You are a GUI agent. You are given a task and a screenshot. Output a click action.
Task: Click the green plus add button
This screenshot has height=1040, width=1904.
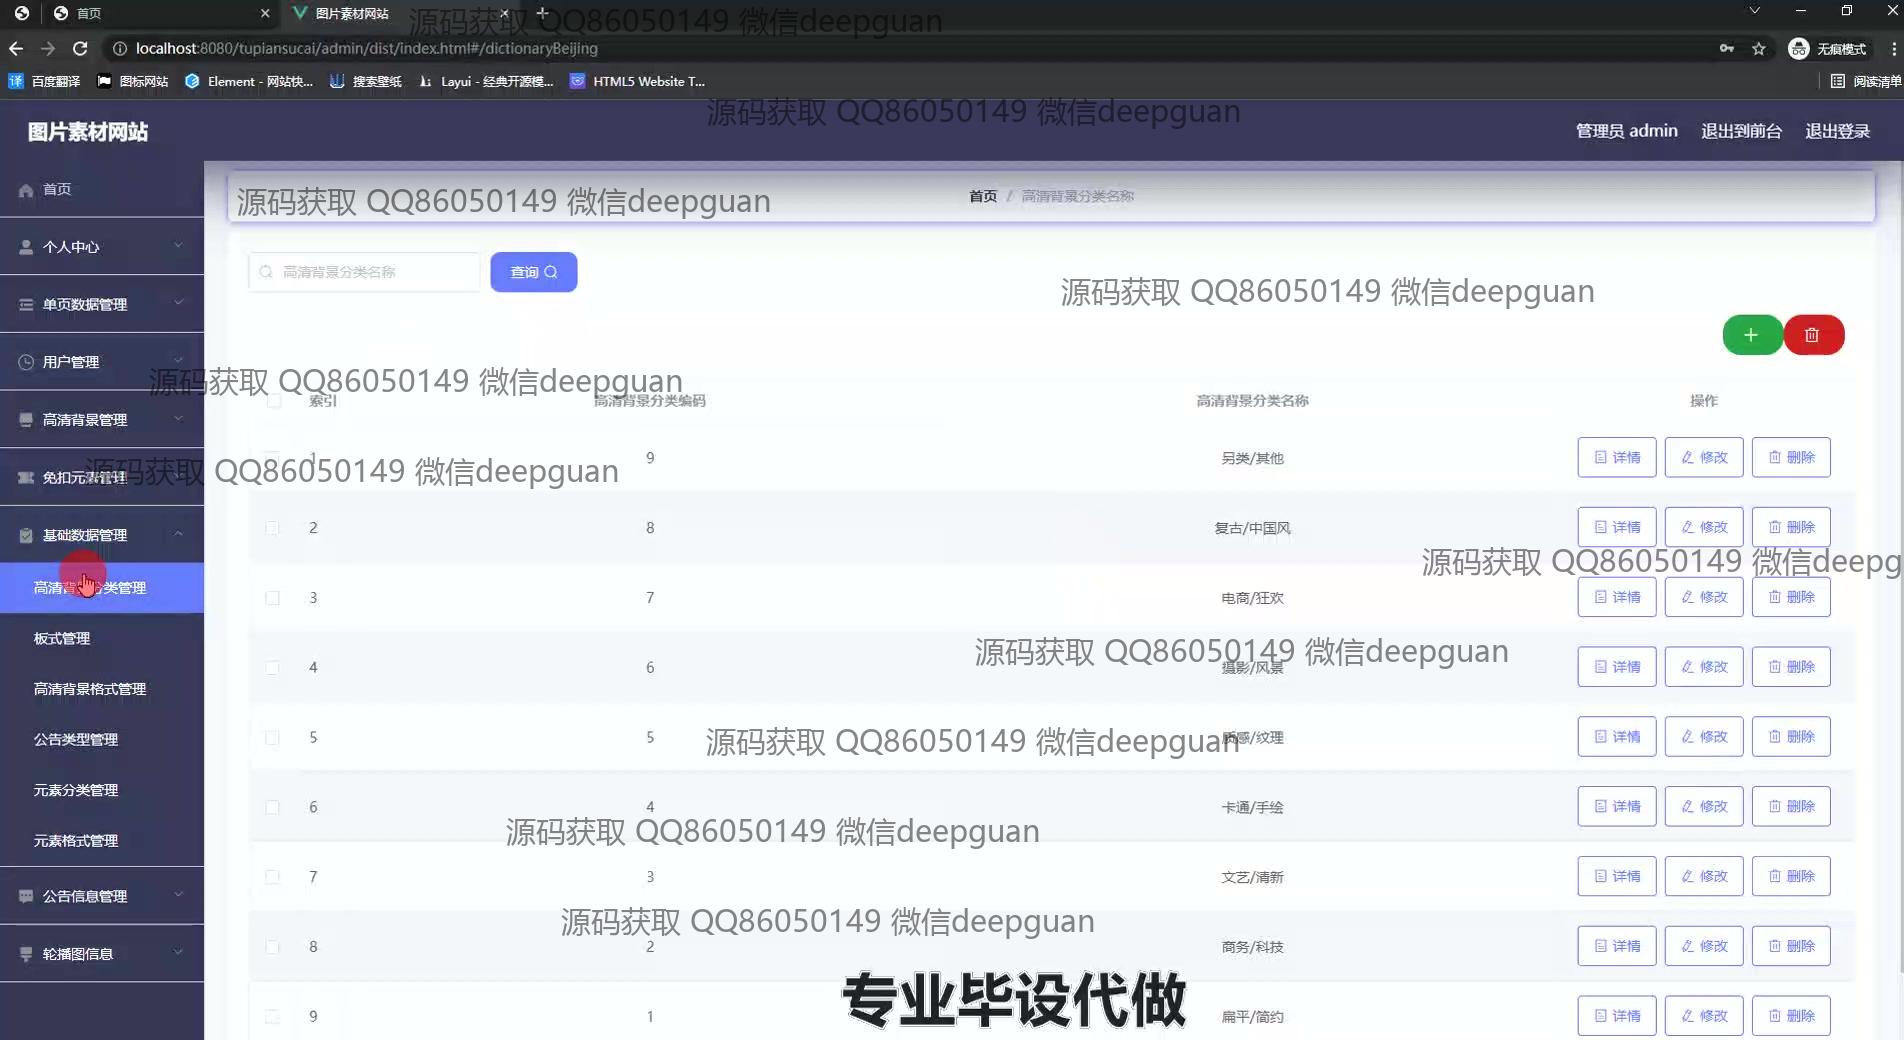[x=1751, y=335]
